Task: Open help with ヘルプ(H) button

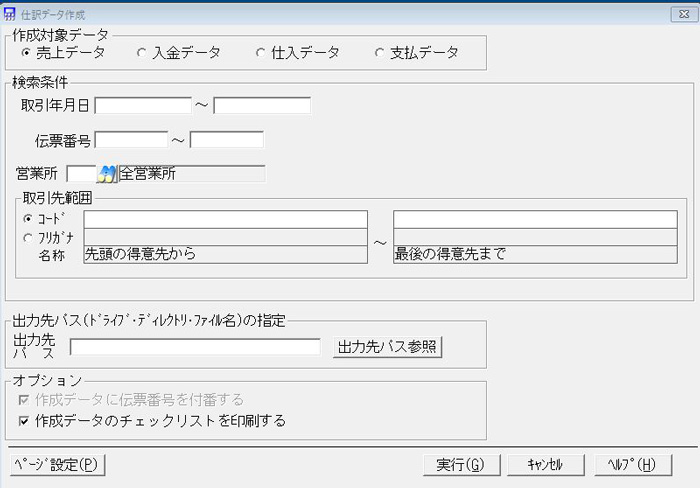Action: (626, 465)
